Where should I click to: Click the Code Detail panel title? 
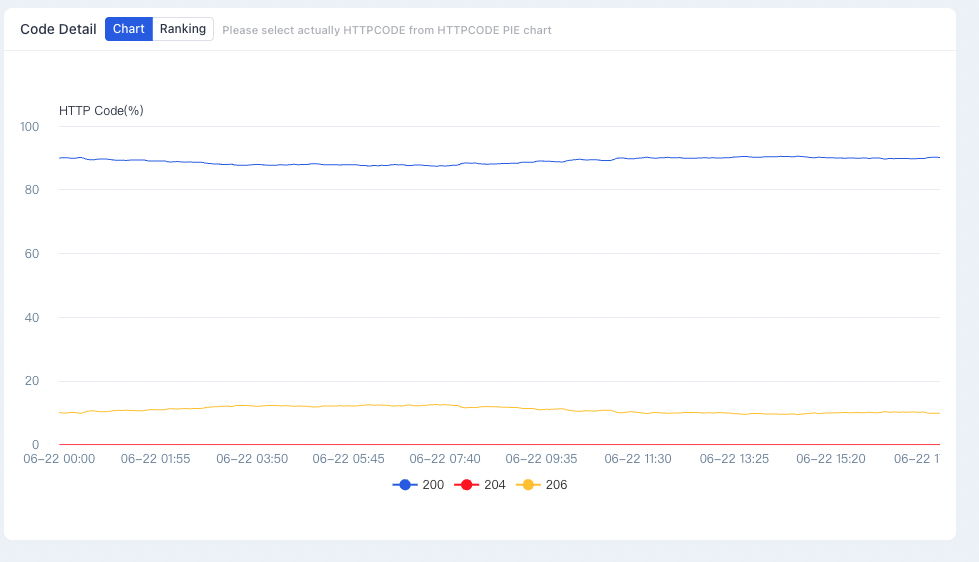click(x=58, y=29)
